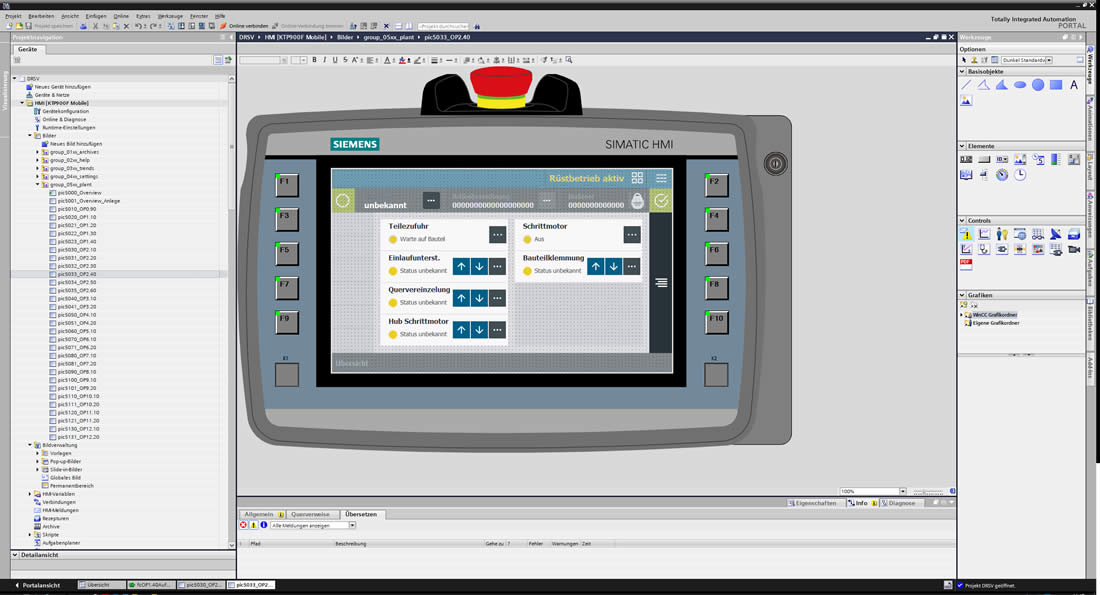Select the Ellipse tool from Basisobjekte palette
This screenshot has width=1100, height=595.
coord(1019,84)
